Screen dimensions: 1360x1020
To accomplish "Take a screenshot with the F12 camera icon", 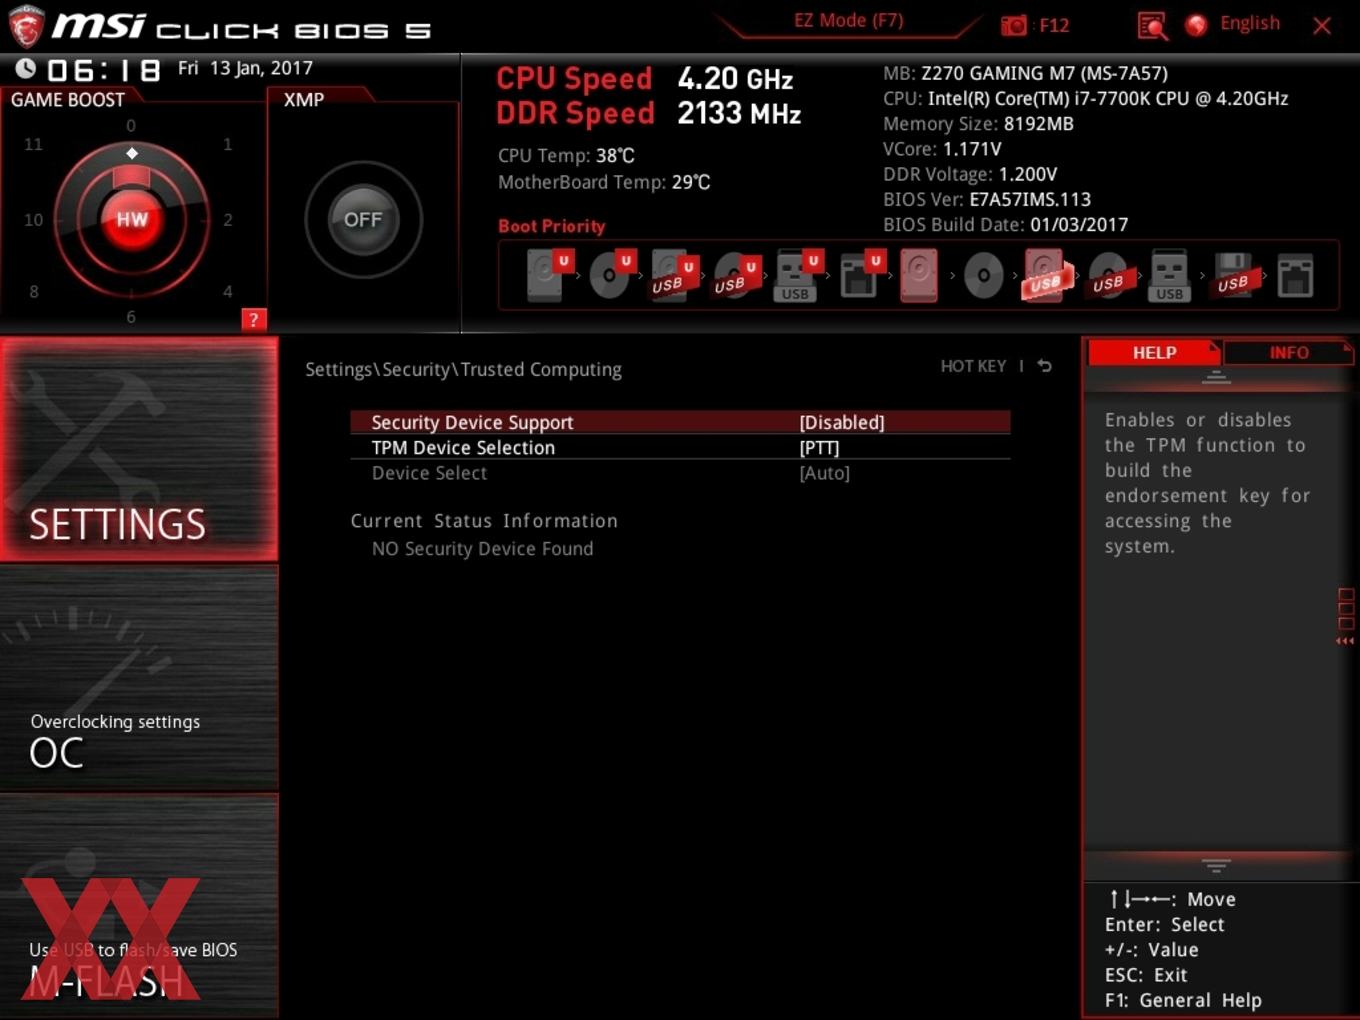I will click(1014, 25).
